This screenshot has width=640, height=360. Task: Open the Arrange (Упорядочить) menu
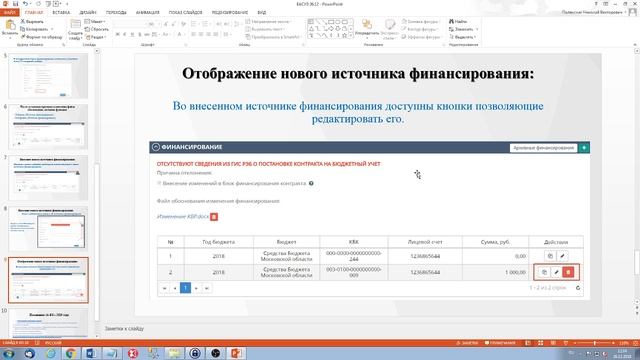367,29
